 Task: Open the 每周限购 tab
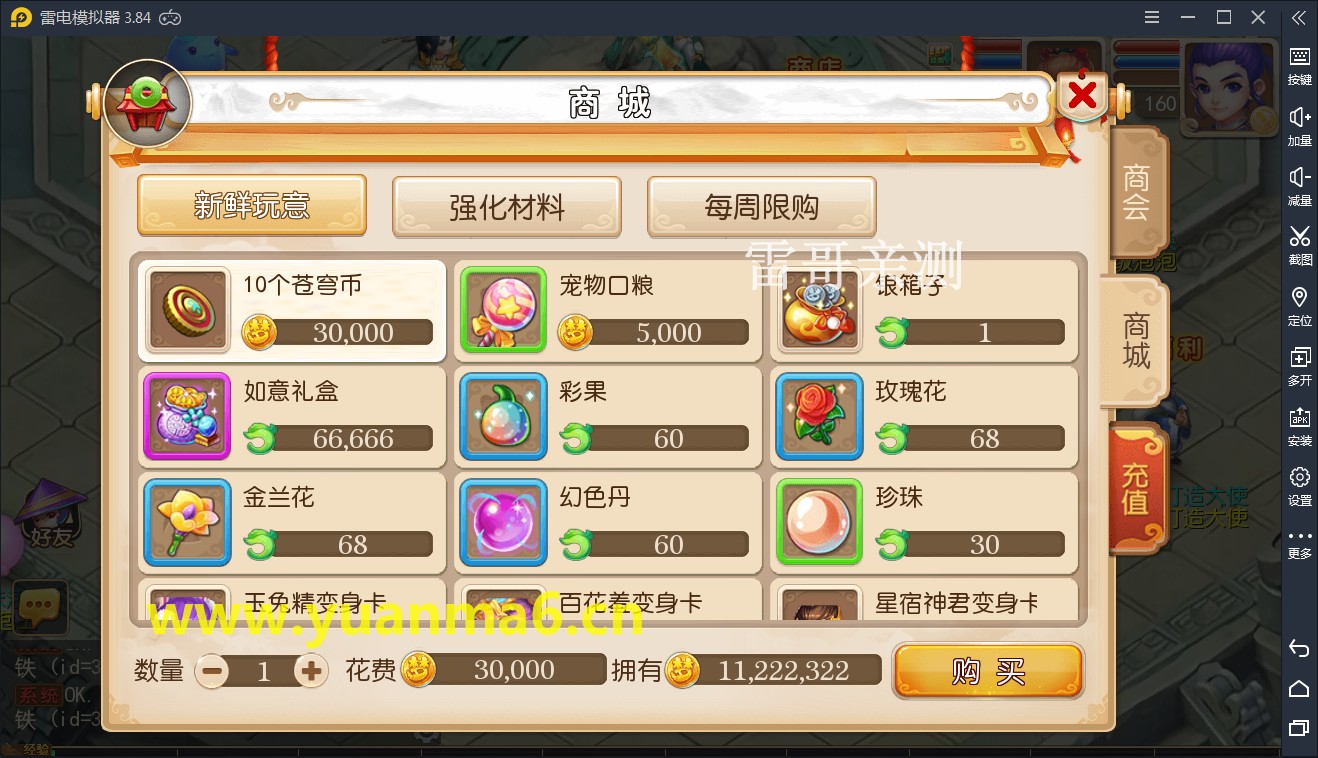(x=762, y=207)
